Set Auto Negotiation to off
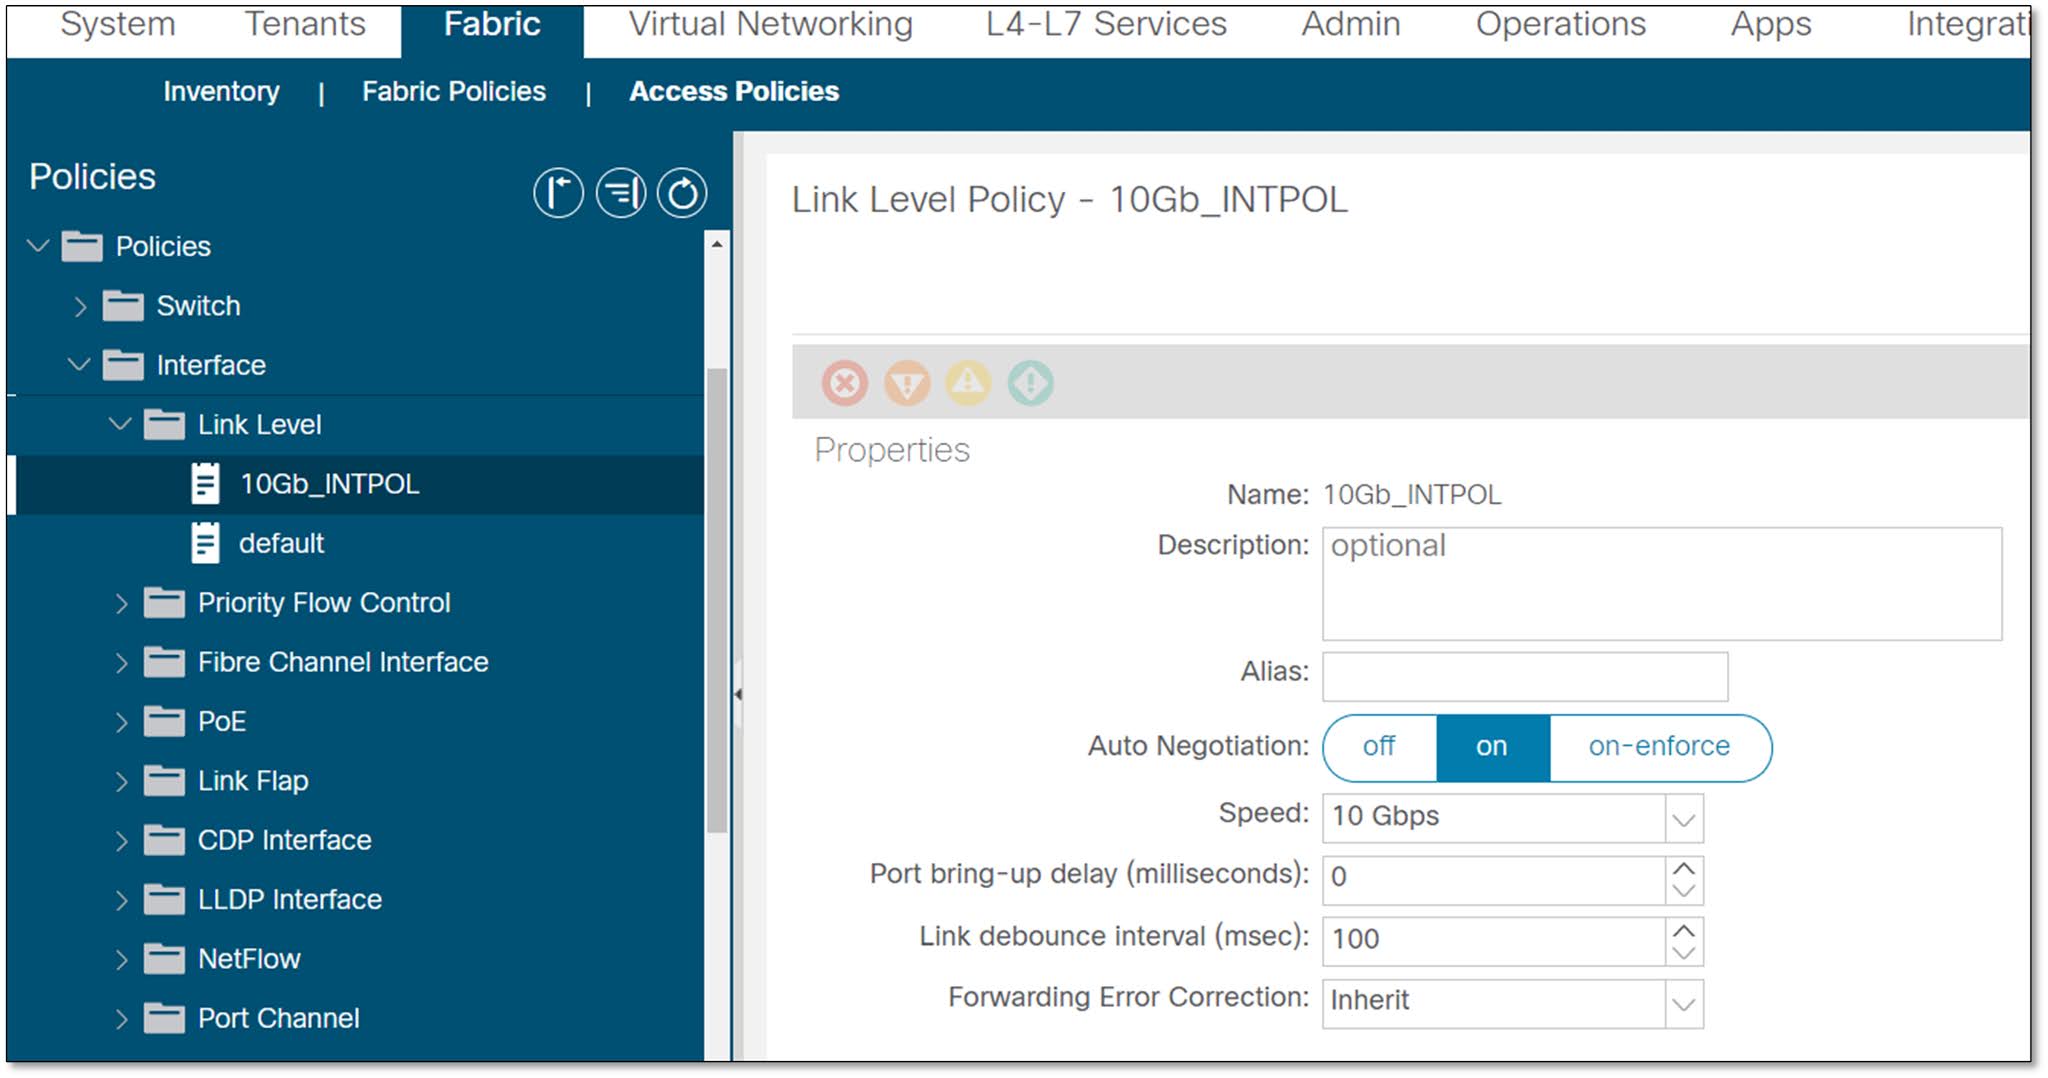The height and width of the screenshot is (1078, 2048). coord(1379,746)
